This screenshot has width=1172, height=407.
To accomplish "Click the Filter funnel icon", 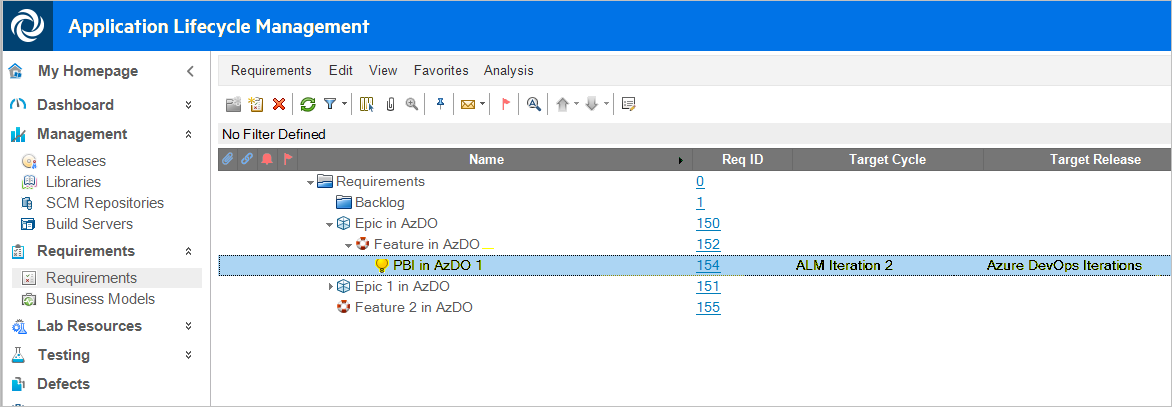I will pyautogui.click(x=330, y=105).
